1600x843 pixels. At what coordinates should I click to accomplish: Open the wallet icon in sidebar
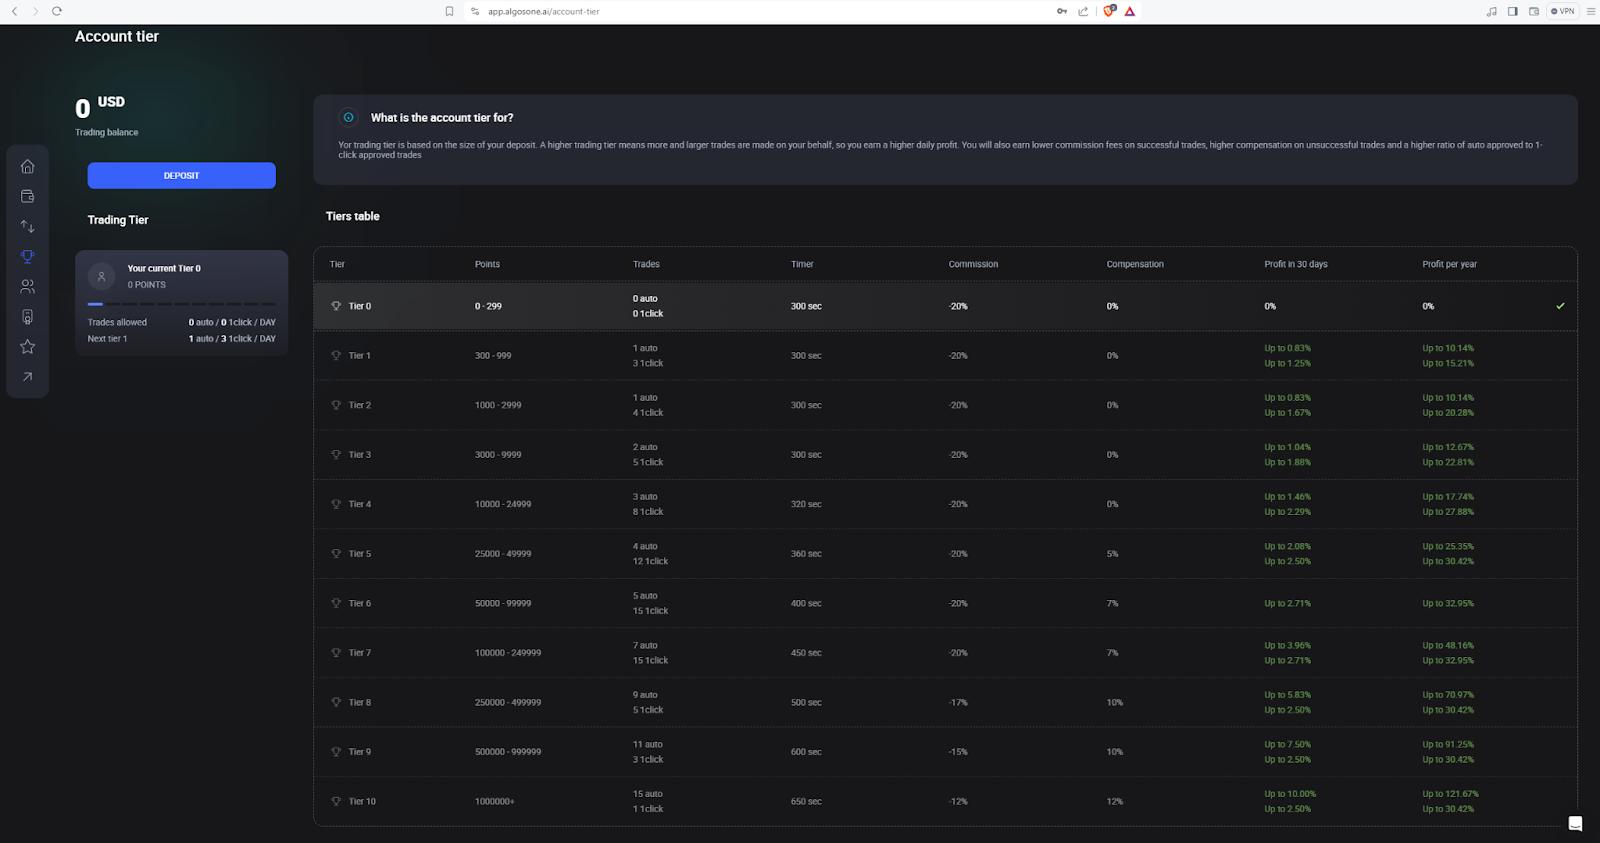pos(27,197)
